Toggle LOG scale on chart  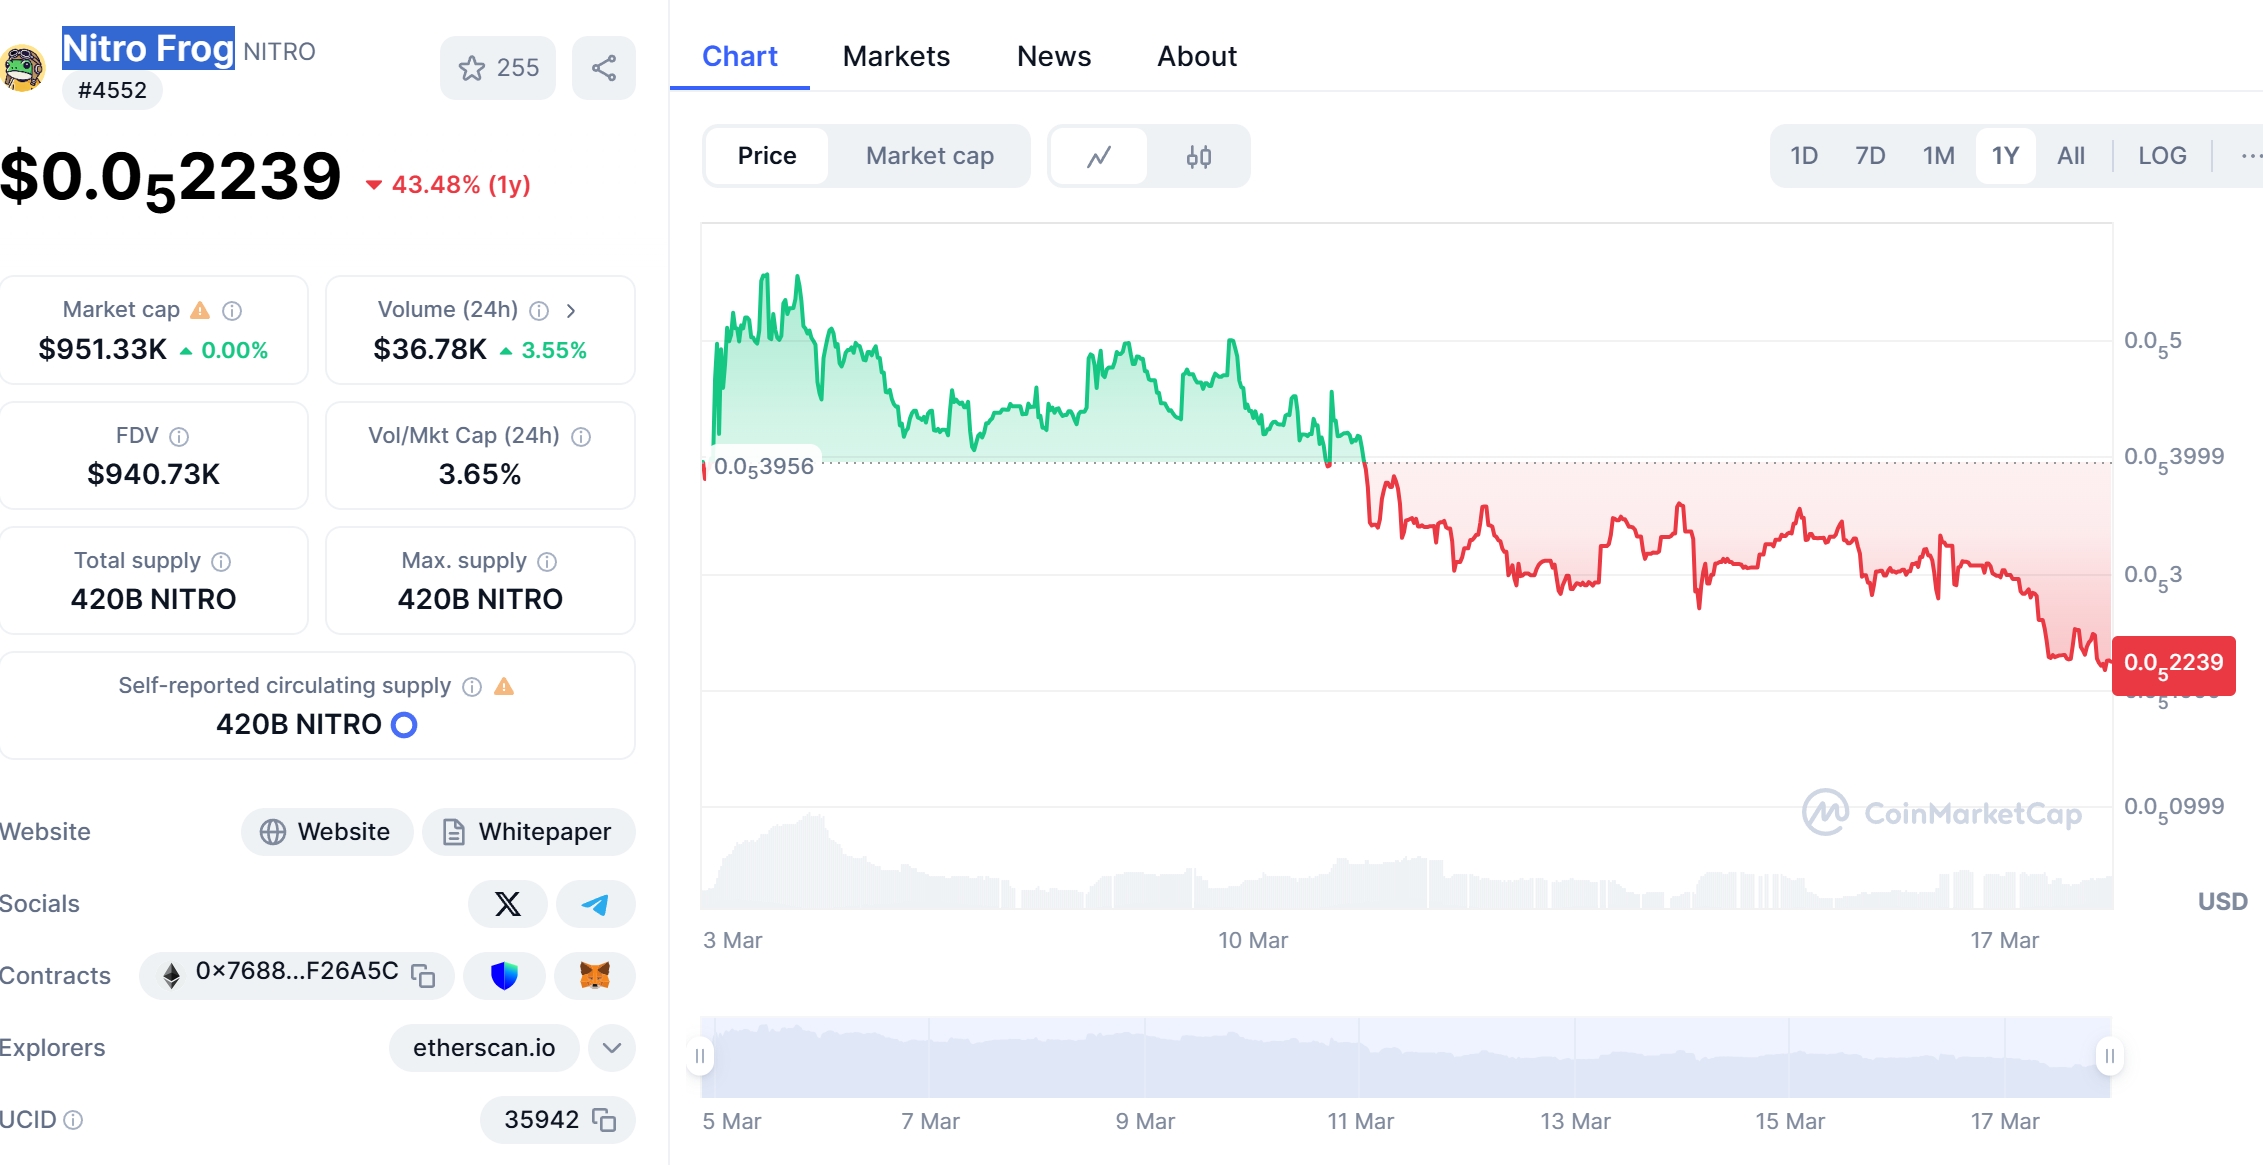(x=2162, y=156)
